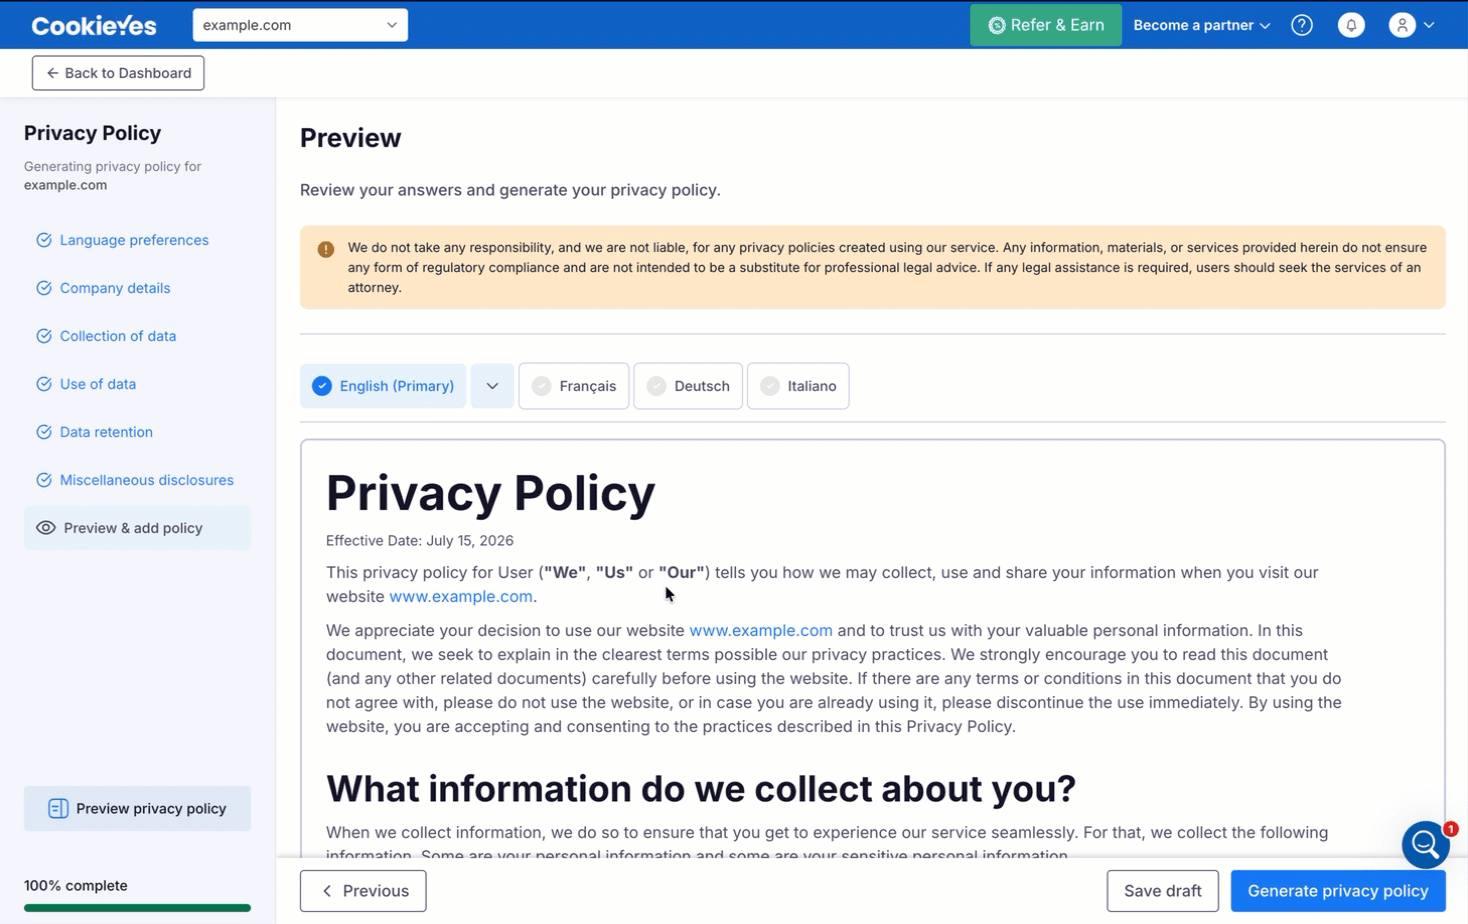Image resolution: width=1468 pixels, height=924 pixels.
Task: Click the CookieYes logo
Action: tap(94, 25)
